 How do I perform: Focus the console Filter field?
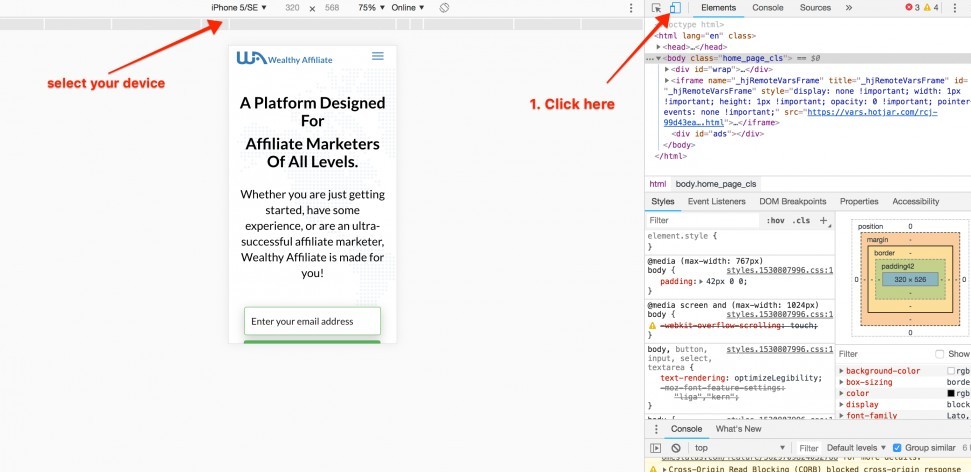[808, 448]
